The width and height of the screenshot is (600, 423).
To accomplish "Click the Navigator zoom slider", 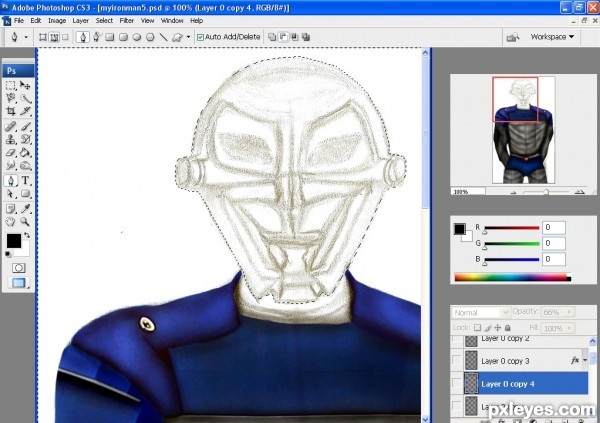I will click(546, 192).
